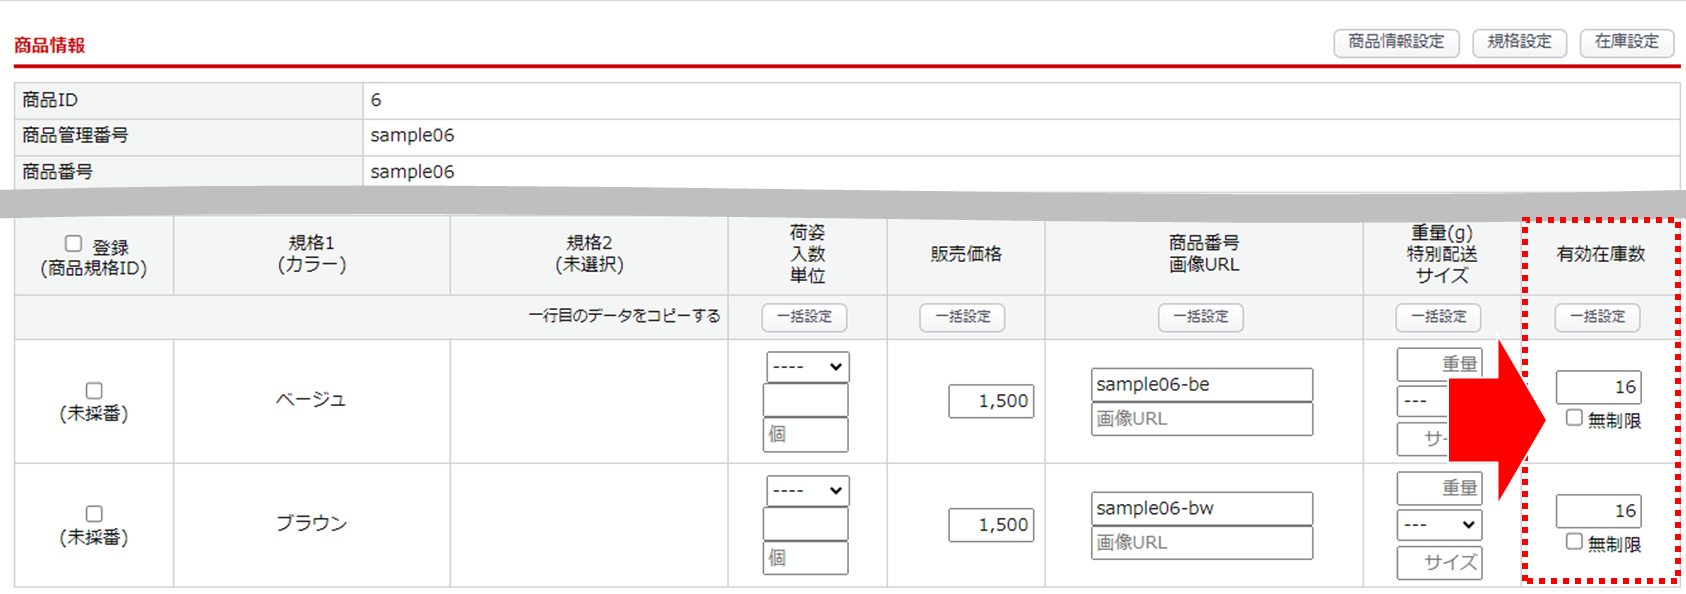Image resolution: width=1686 pixels, height=594 pixels.
Task: Click 一括設定 under 商品番号 column
Action: (1200, 317)
